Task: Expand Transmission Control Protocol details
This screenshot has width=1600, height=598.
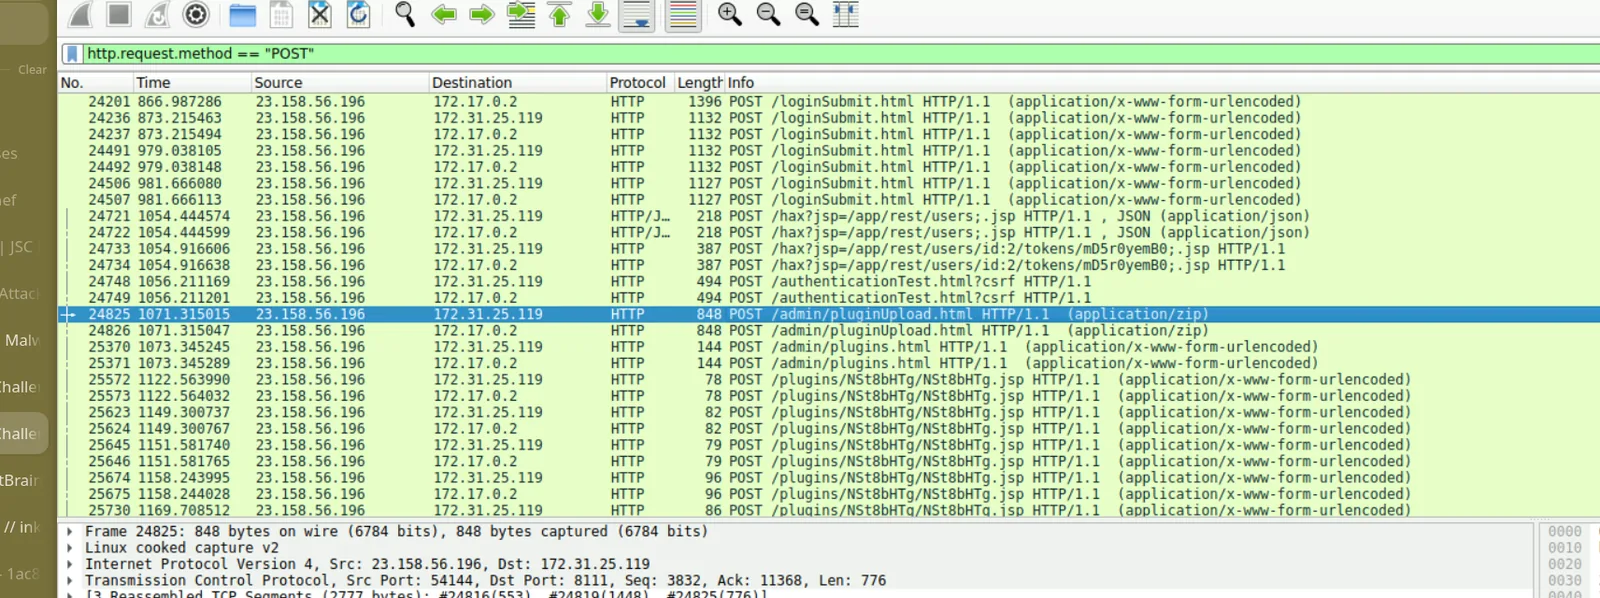Action: tap(69, 581)
